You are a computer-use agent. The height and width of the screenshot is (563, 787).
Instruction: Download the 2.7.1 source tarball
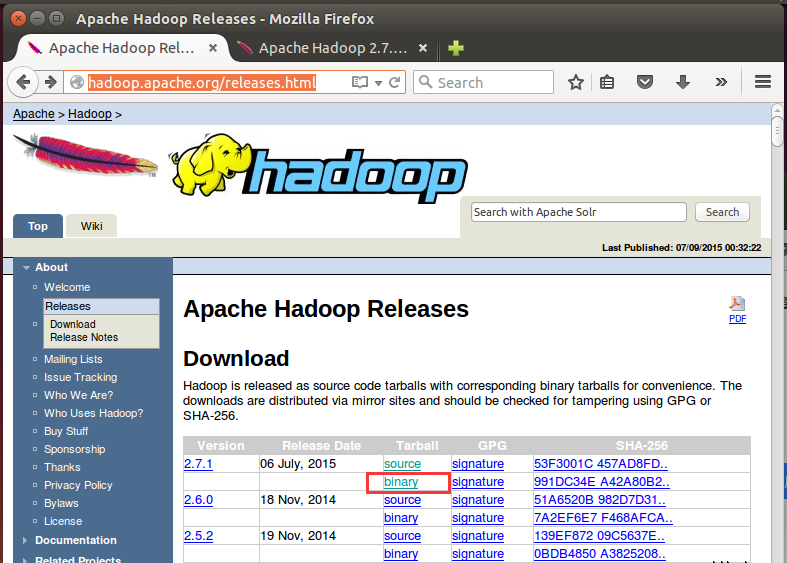click(x=403, y=464)
